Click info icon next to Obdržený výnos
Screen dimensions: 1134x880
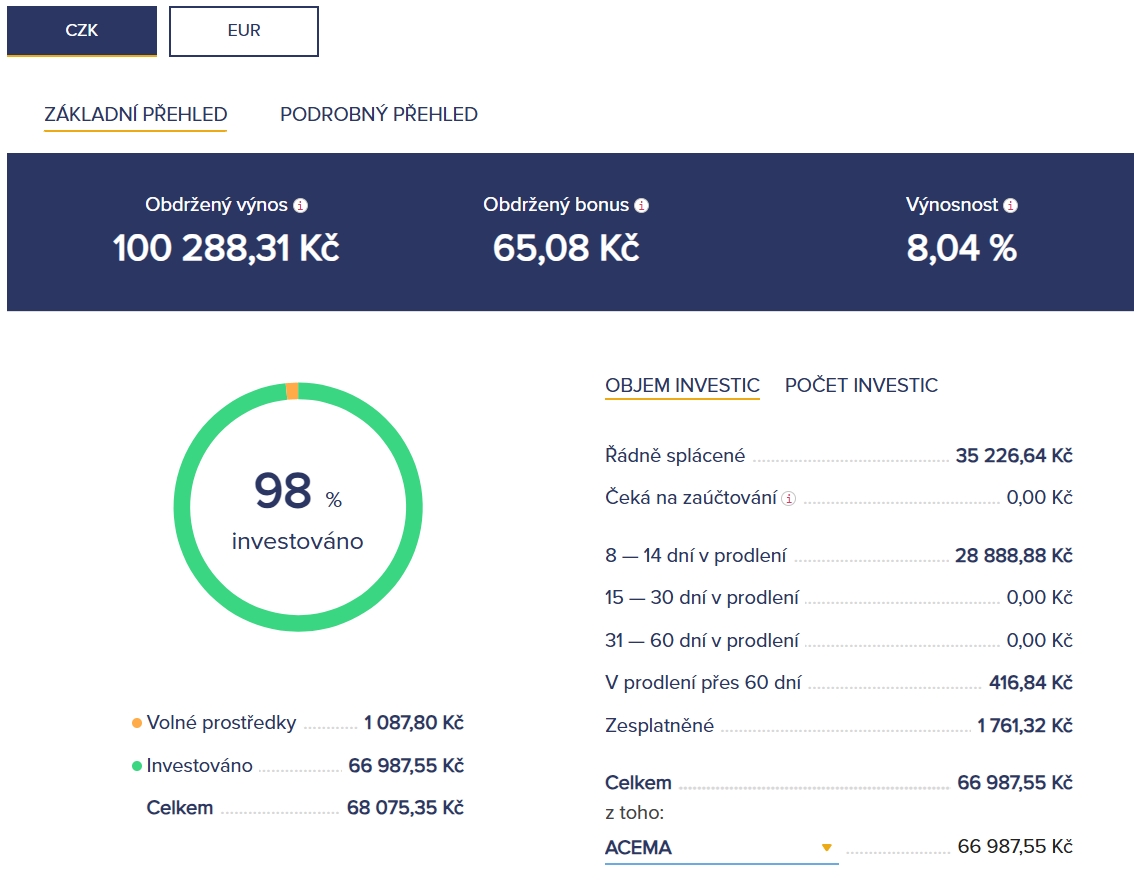[301, 206]
